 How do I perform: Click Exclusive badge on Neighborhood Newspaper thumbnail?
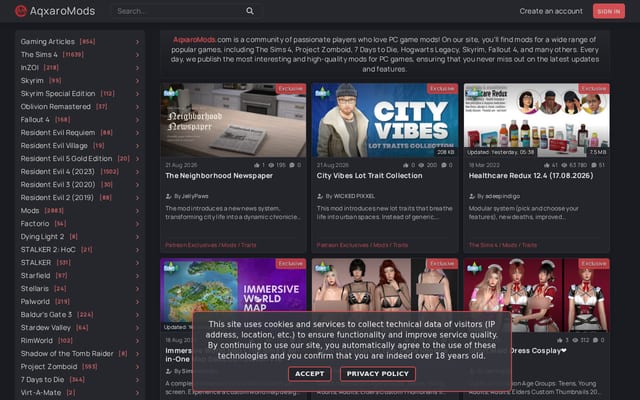point(291,89)
